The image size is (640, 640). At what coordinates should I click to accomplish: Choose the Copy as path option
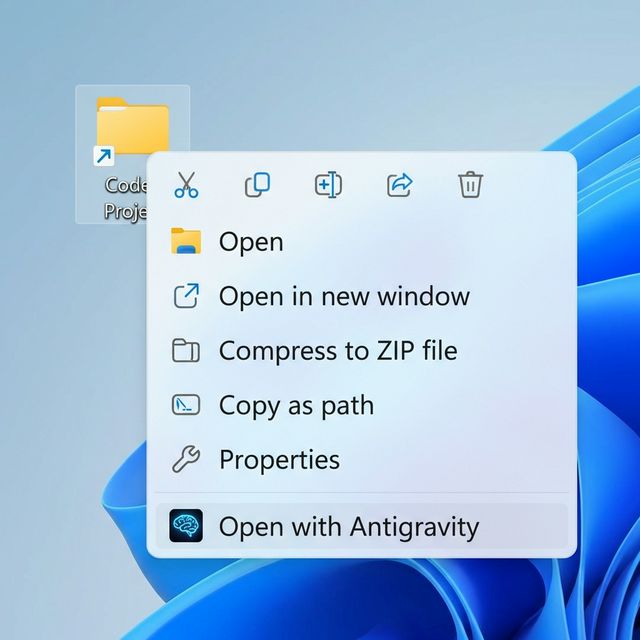click(x=296, y=405)
